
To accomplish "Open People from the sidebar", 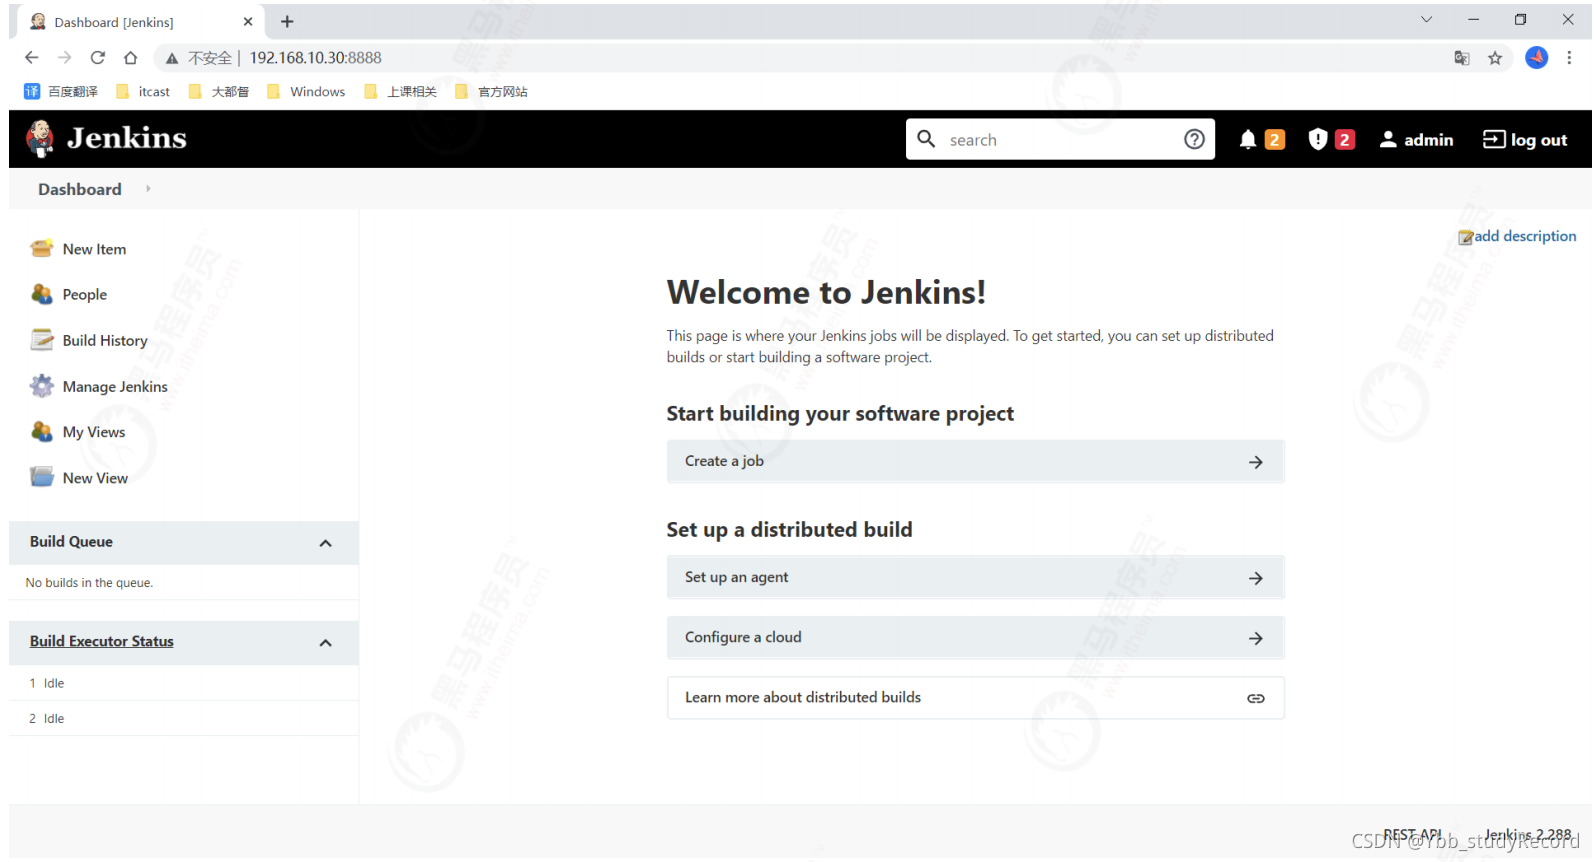I will click(84, 294).
